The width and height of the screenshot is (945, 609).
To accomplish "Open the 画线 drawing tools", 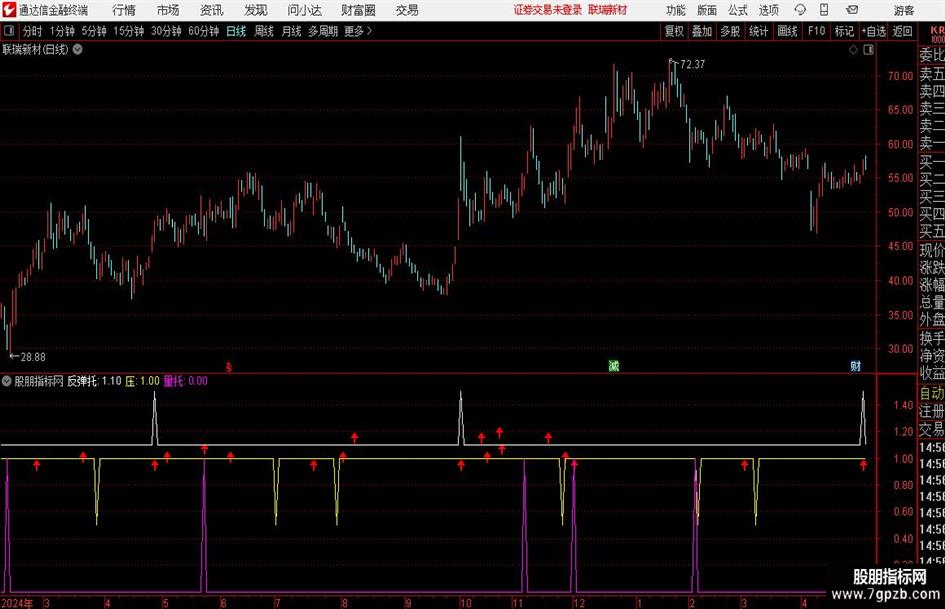I will pyautogui.click(x=787, y=31).
